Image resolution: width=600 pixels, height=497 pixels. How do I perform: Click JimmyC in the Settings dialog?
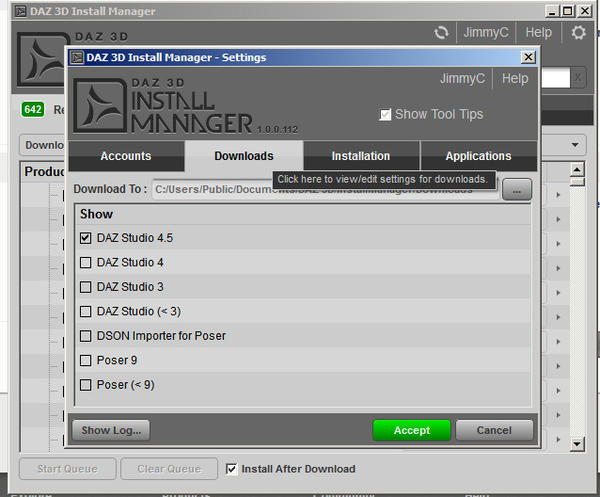coord(462,78)
